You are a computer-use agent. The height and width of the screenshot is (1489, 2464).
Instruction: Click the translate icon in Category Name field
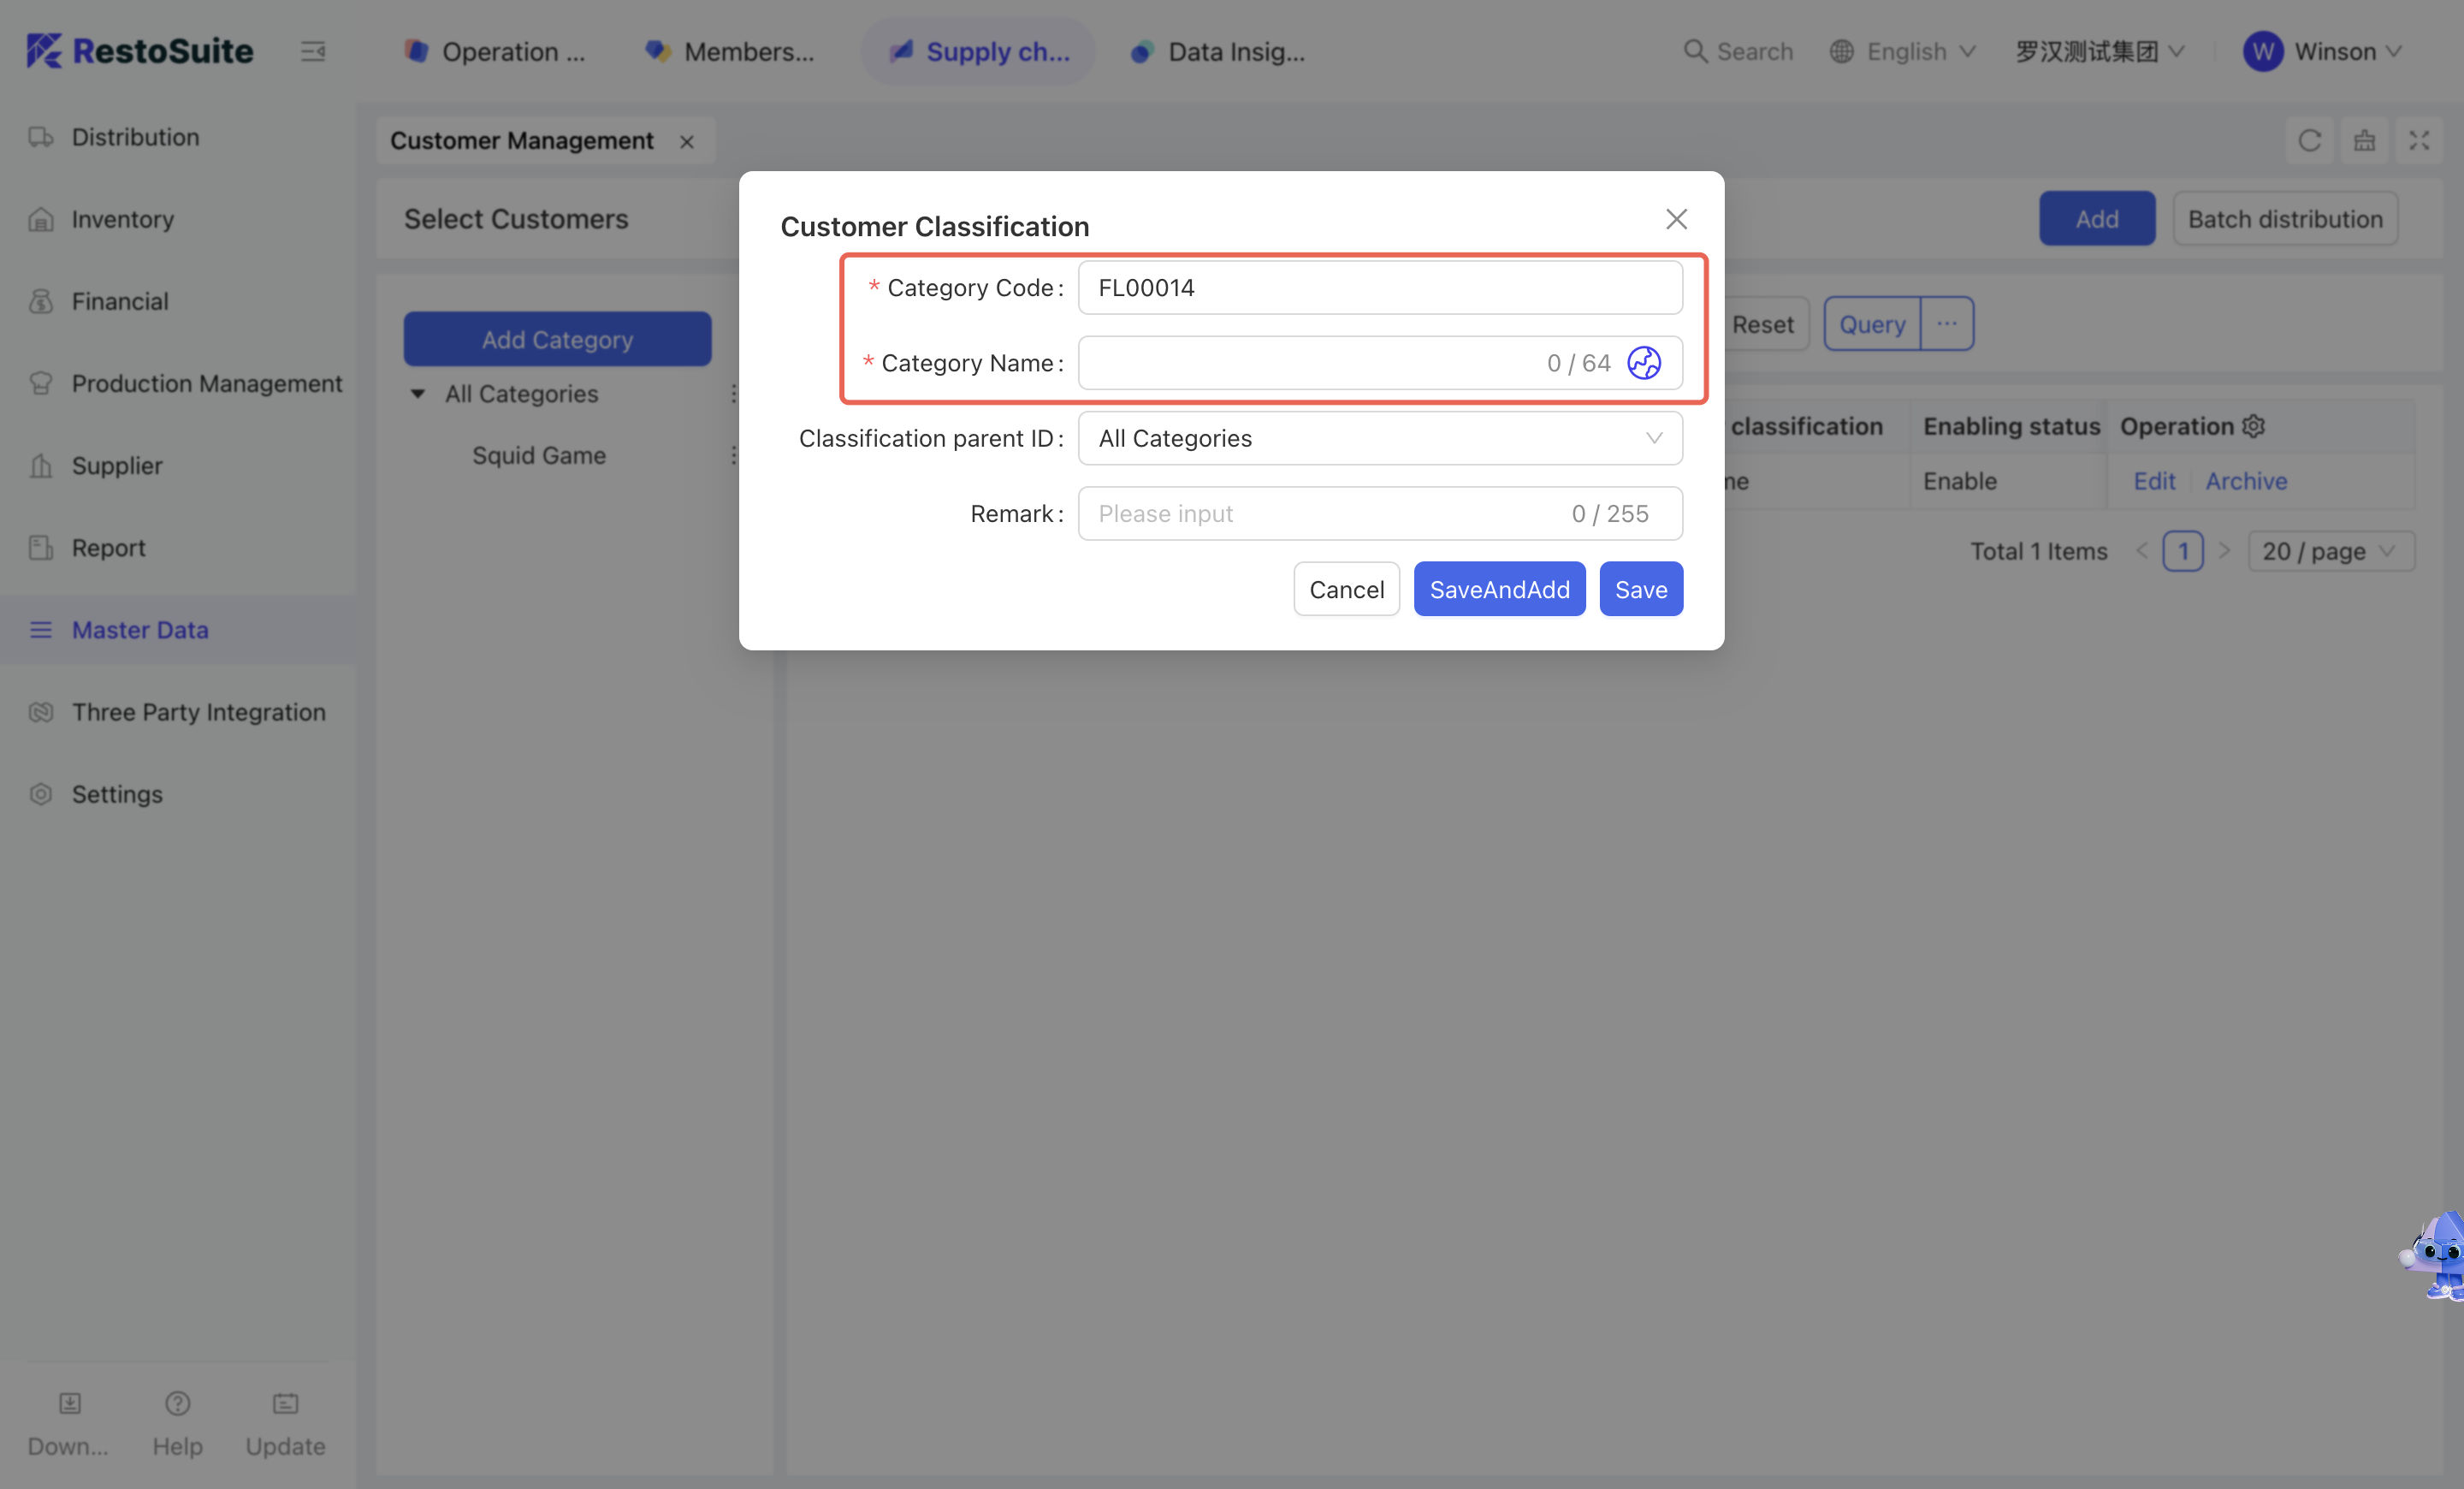click(x=1643, y=363)
